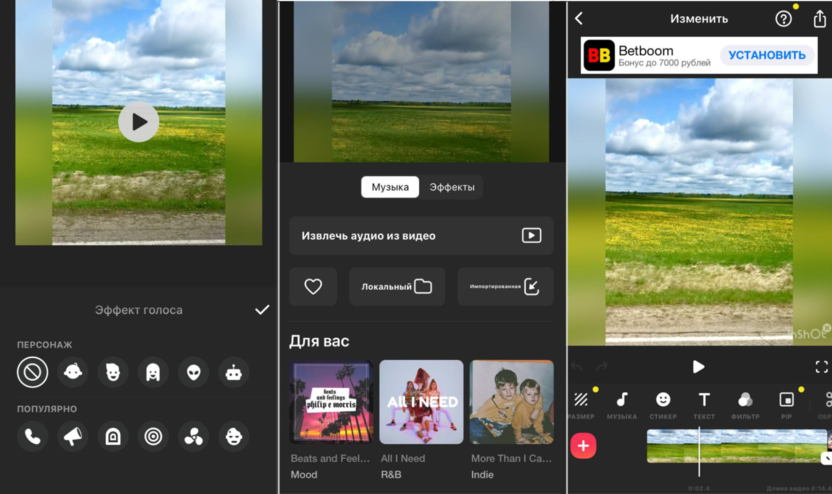This screenshot has width=832, height=494.
Task: Select the no-effect (none) voice option
Action: pyautogui.click(x=32, y=372)
